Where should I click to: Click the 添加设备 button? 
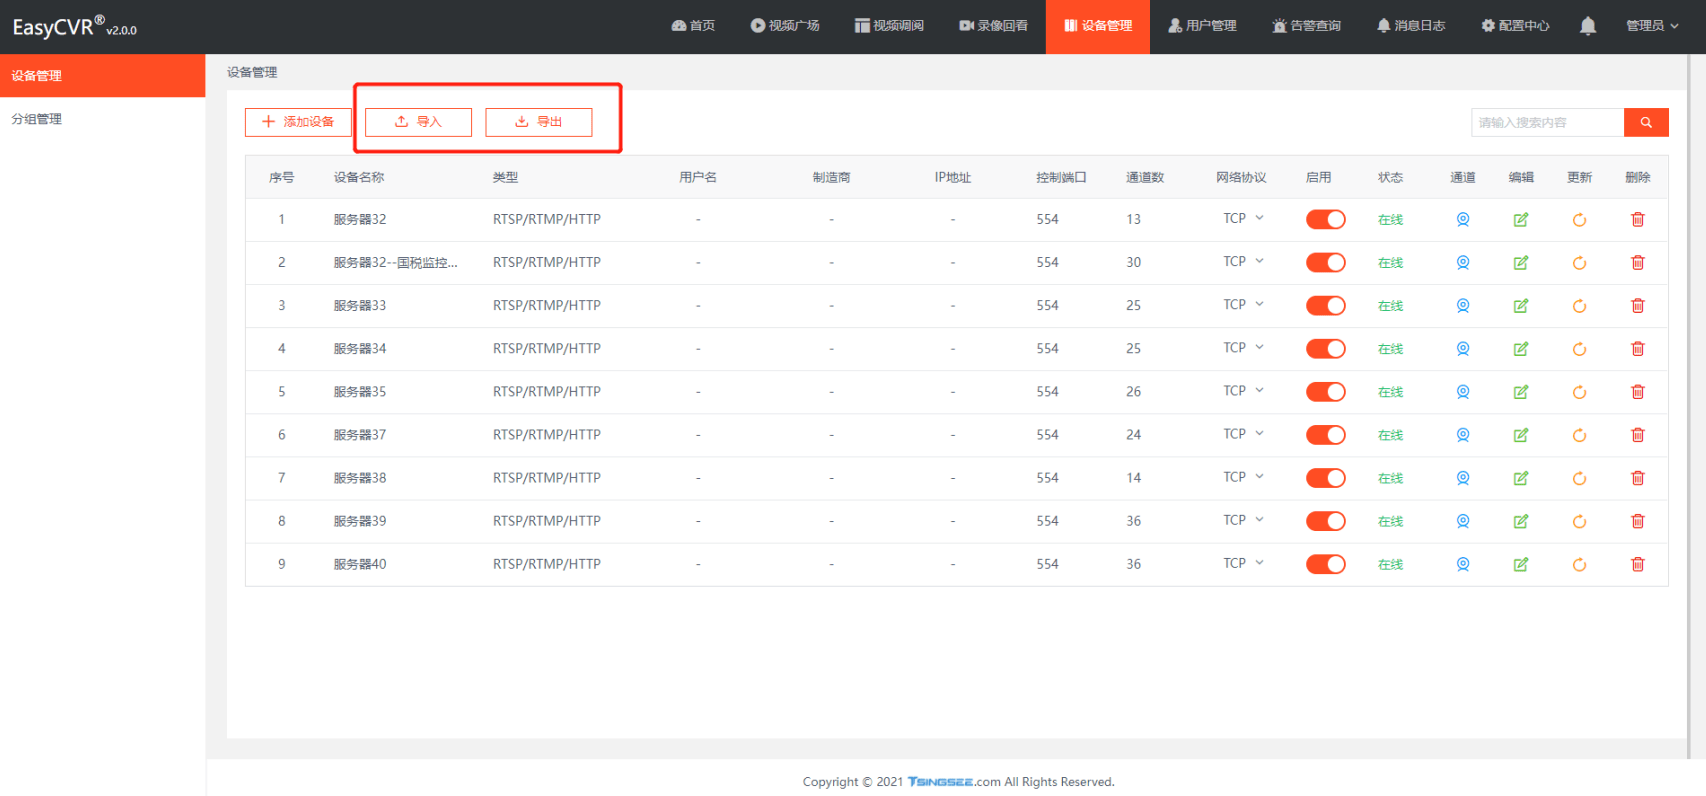[x=298, y=122]
